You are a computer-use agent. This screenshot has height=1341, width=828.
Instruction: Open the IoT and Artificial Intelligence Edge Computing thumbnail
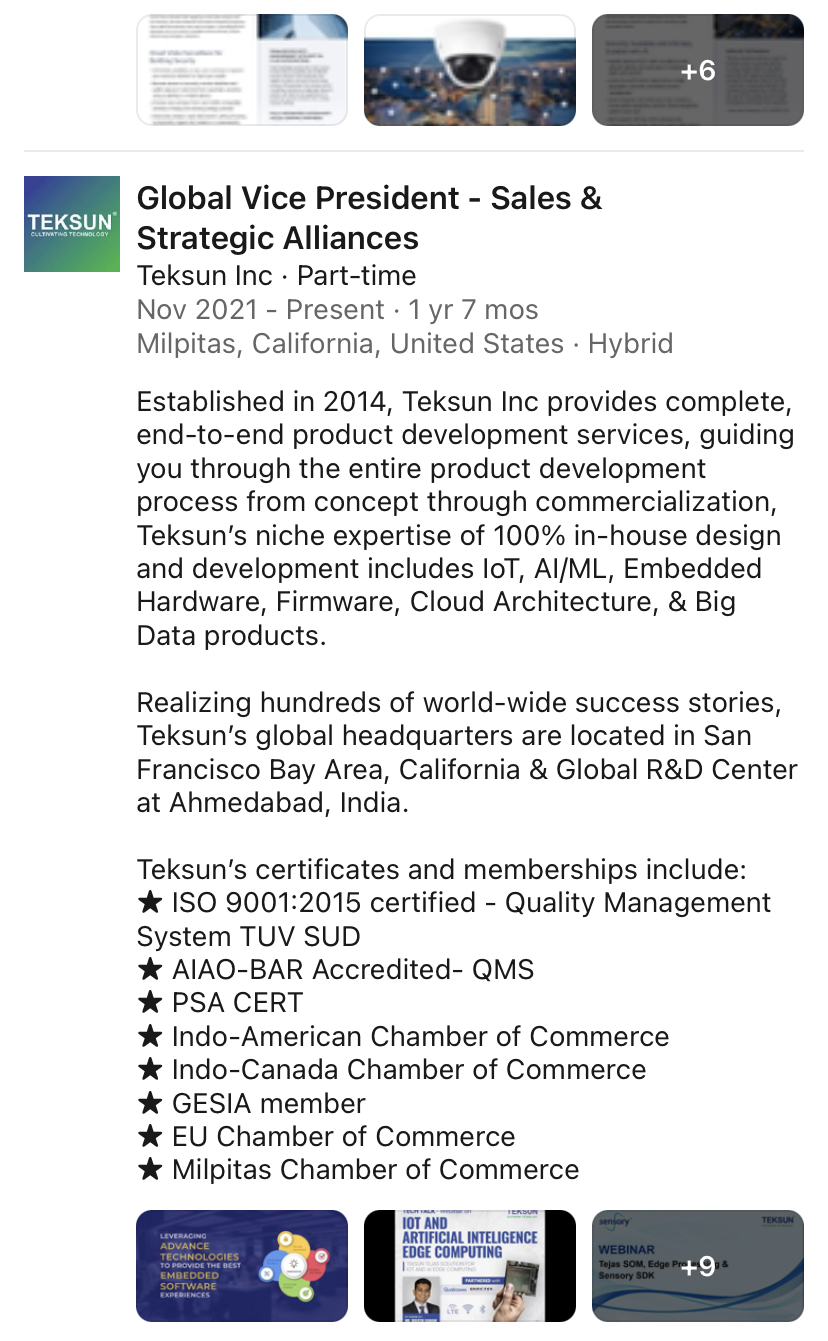tap(470, 1266)
